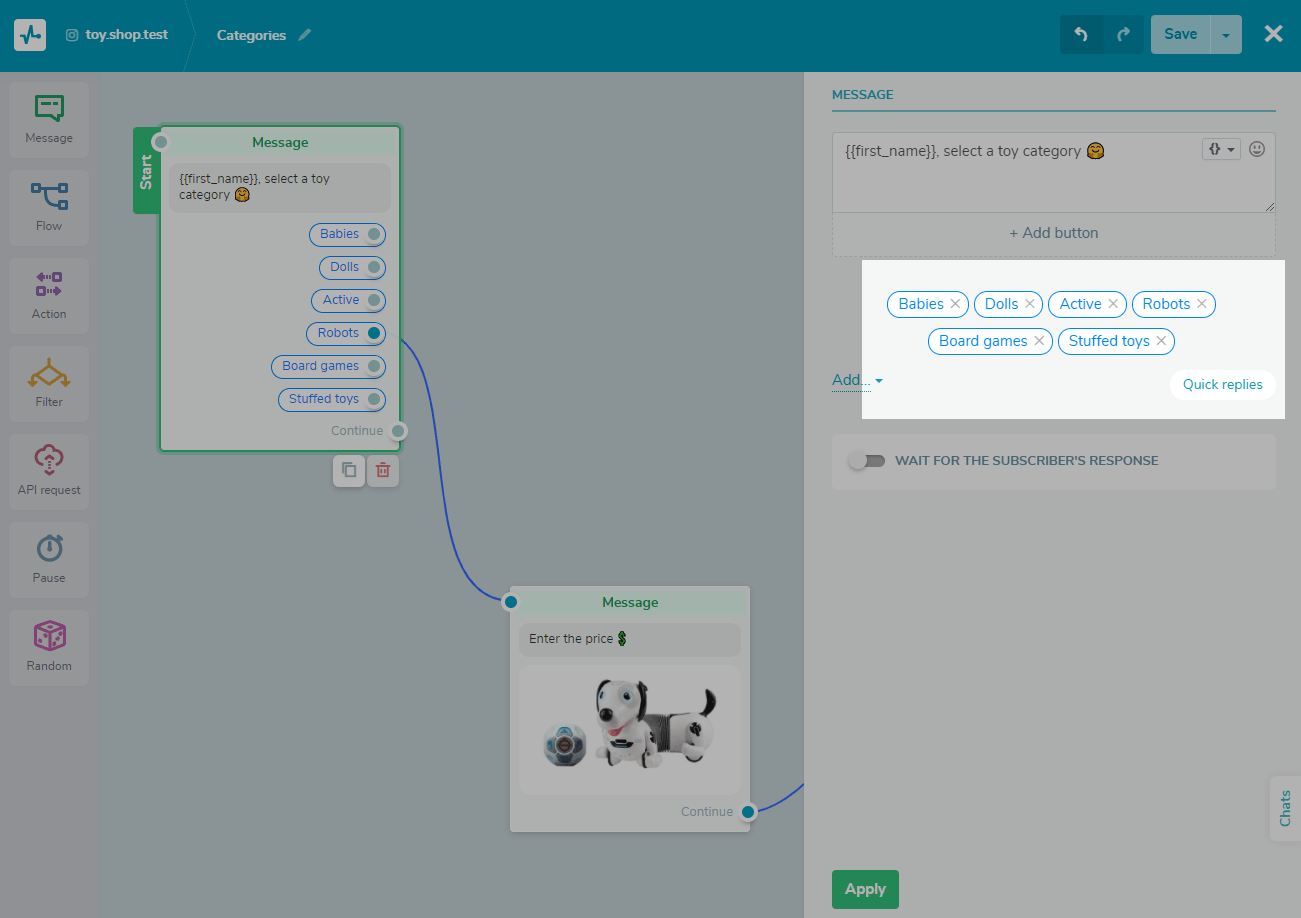This screenshot has height=918, width=1301.
Task: Add a Flow element from the sidebar
Action: (49, 208)
